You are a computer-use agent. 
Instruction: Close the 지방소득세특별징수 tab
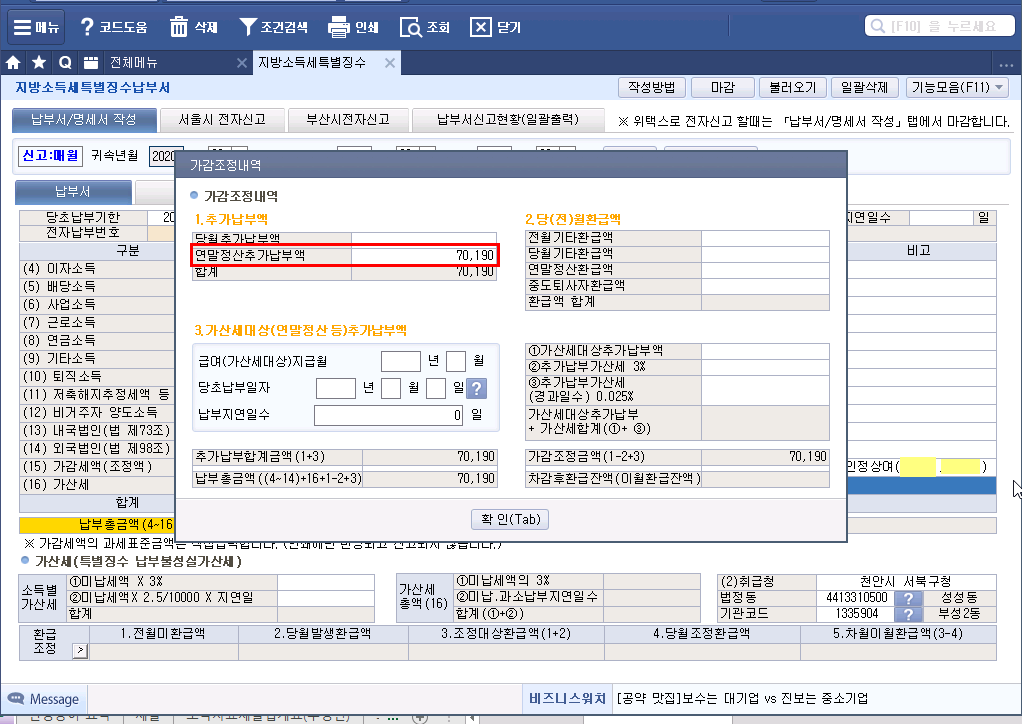(390, 63)
